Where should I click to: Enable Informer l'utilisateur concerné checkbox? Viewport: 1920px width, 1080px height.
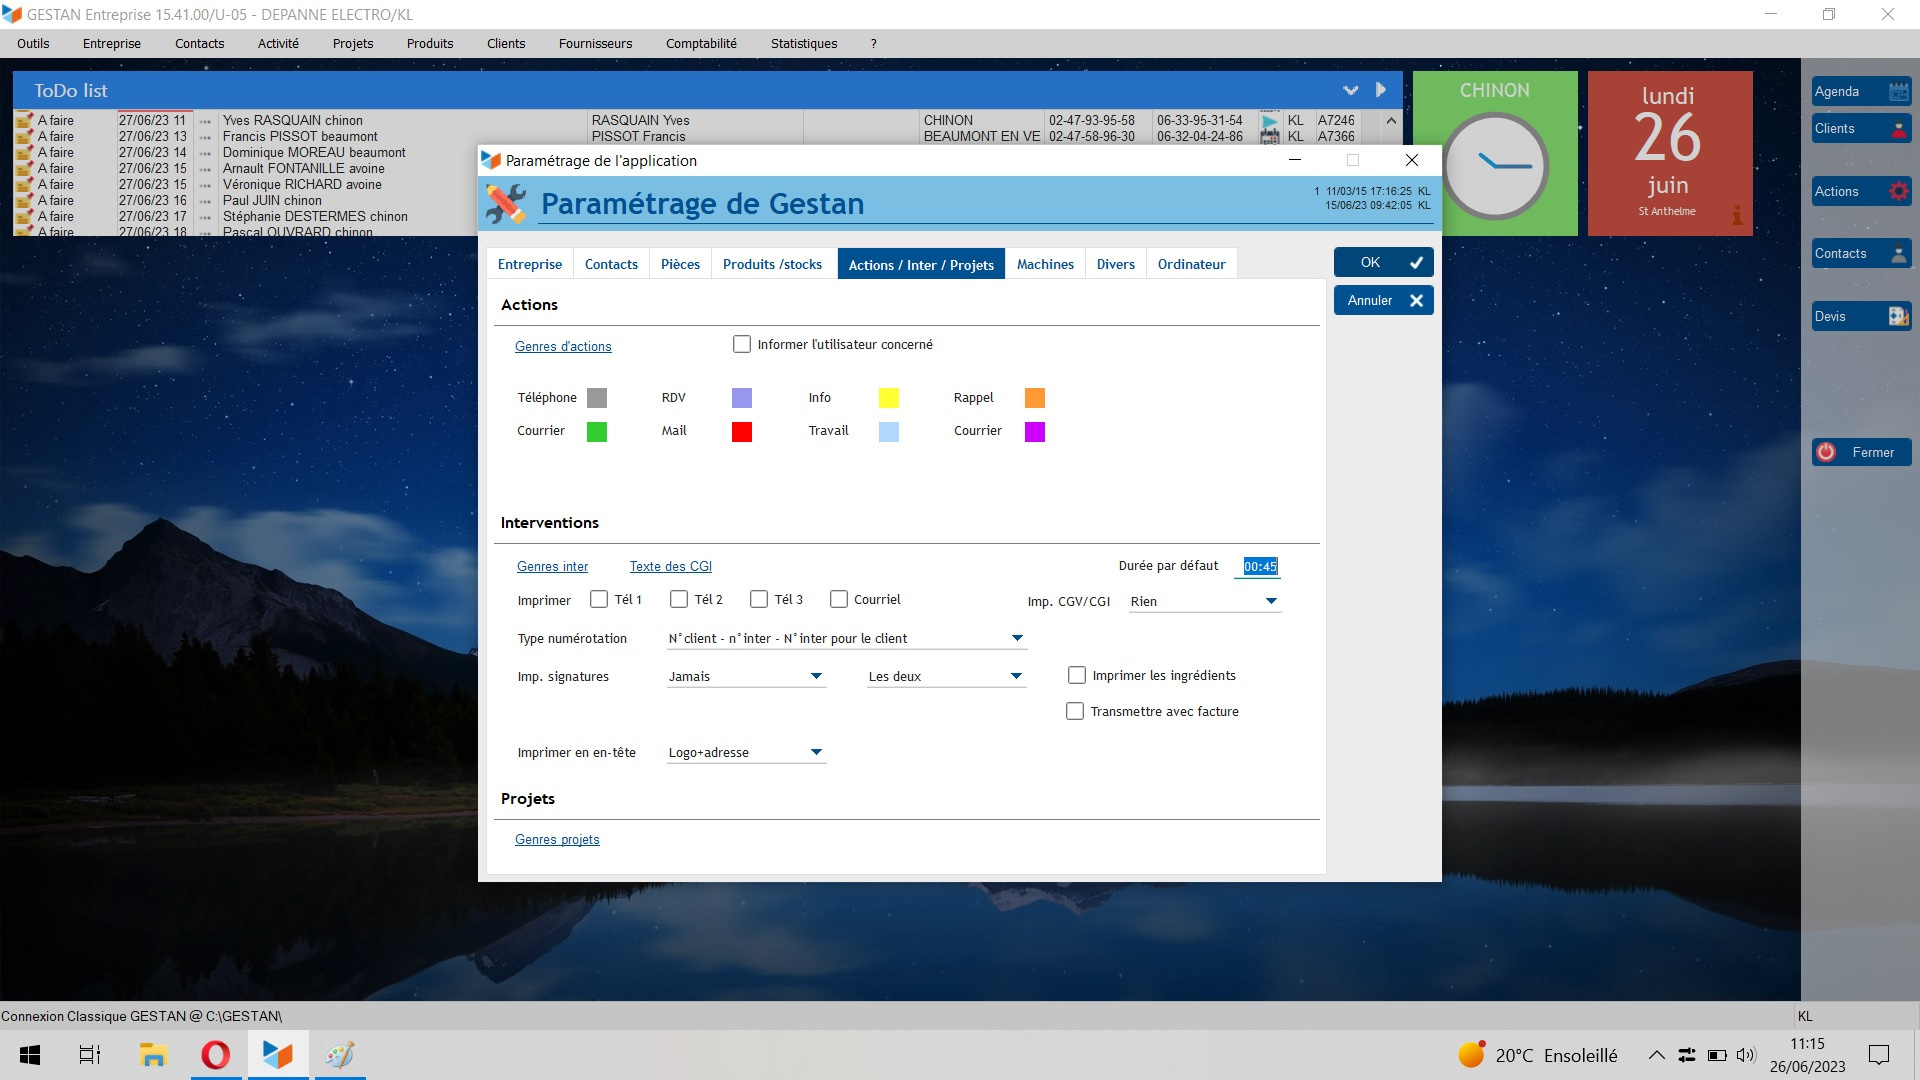[742, 345]
